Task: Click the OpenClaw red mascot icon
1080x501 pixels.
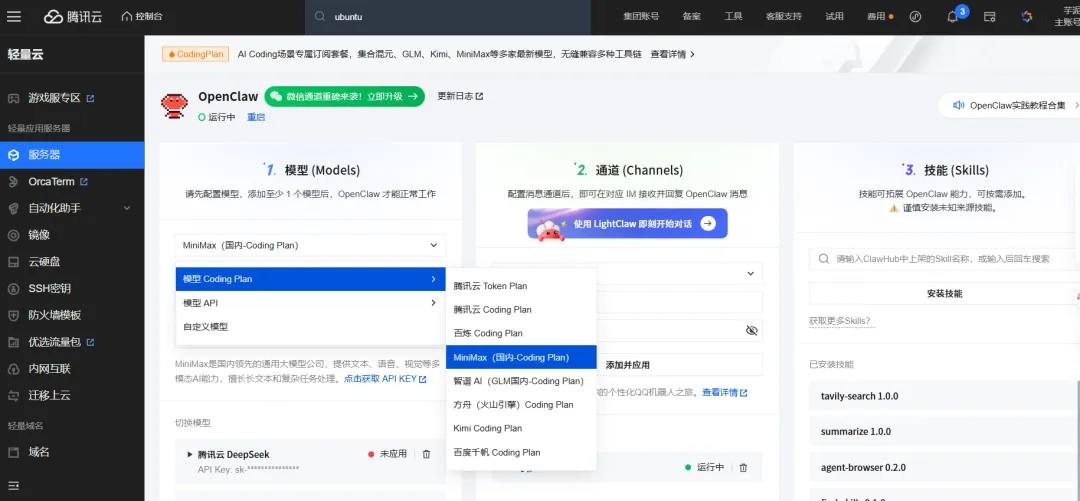Action: 174,105
